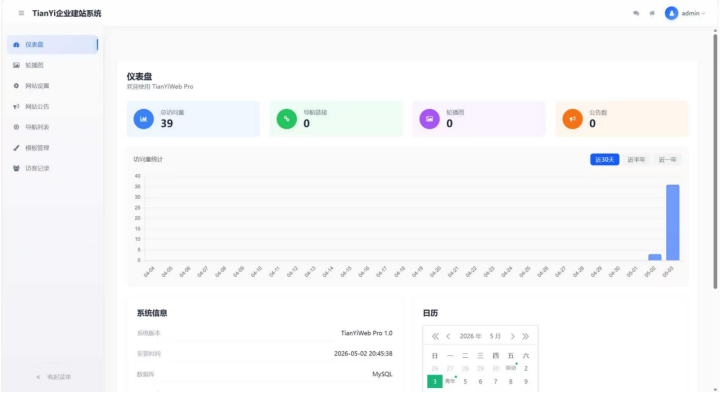This screenshot has width=720, height=393.
Task: Select date 9 in calendar
Action: [x=526, y=382]
